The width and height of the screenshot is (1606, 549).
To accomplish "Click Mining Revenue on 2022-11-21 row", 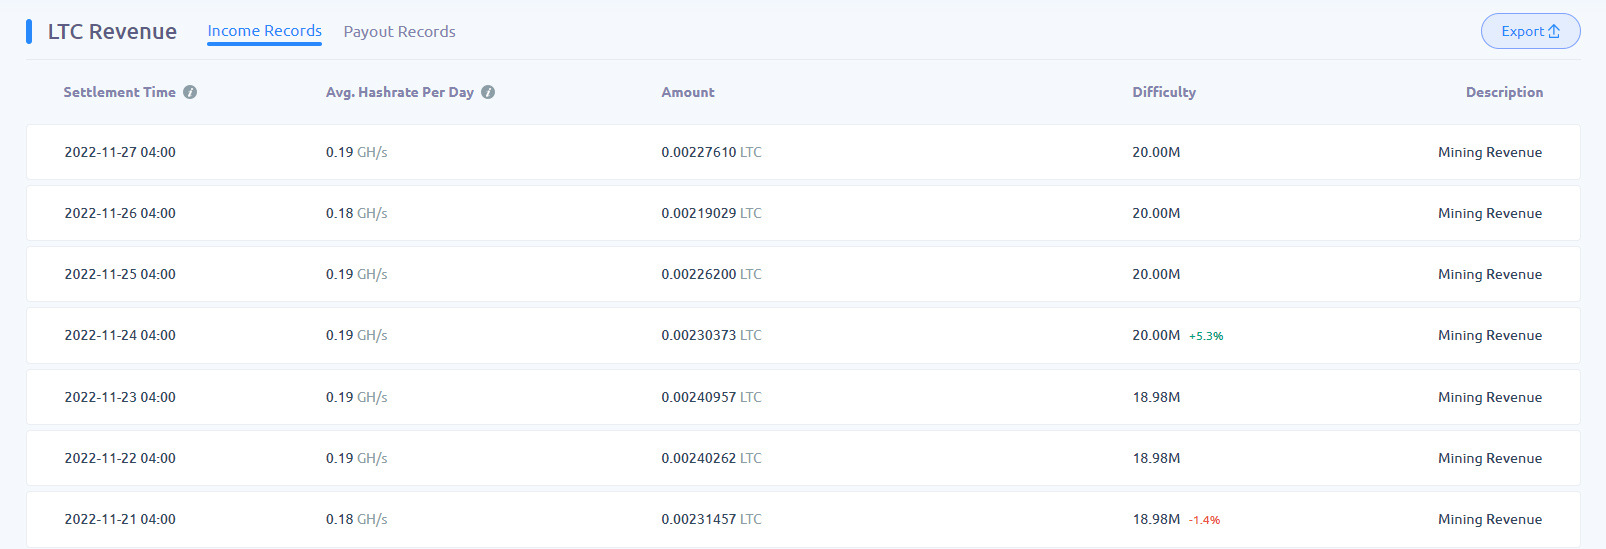I will pyautogui.click(x=1490, y=519).
